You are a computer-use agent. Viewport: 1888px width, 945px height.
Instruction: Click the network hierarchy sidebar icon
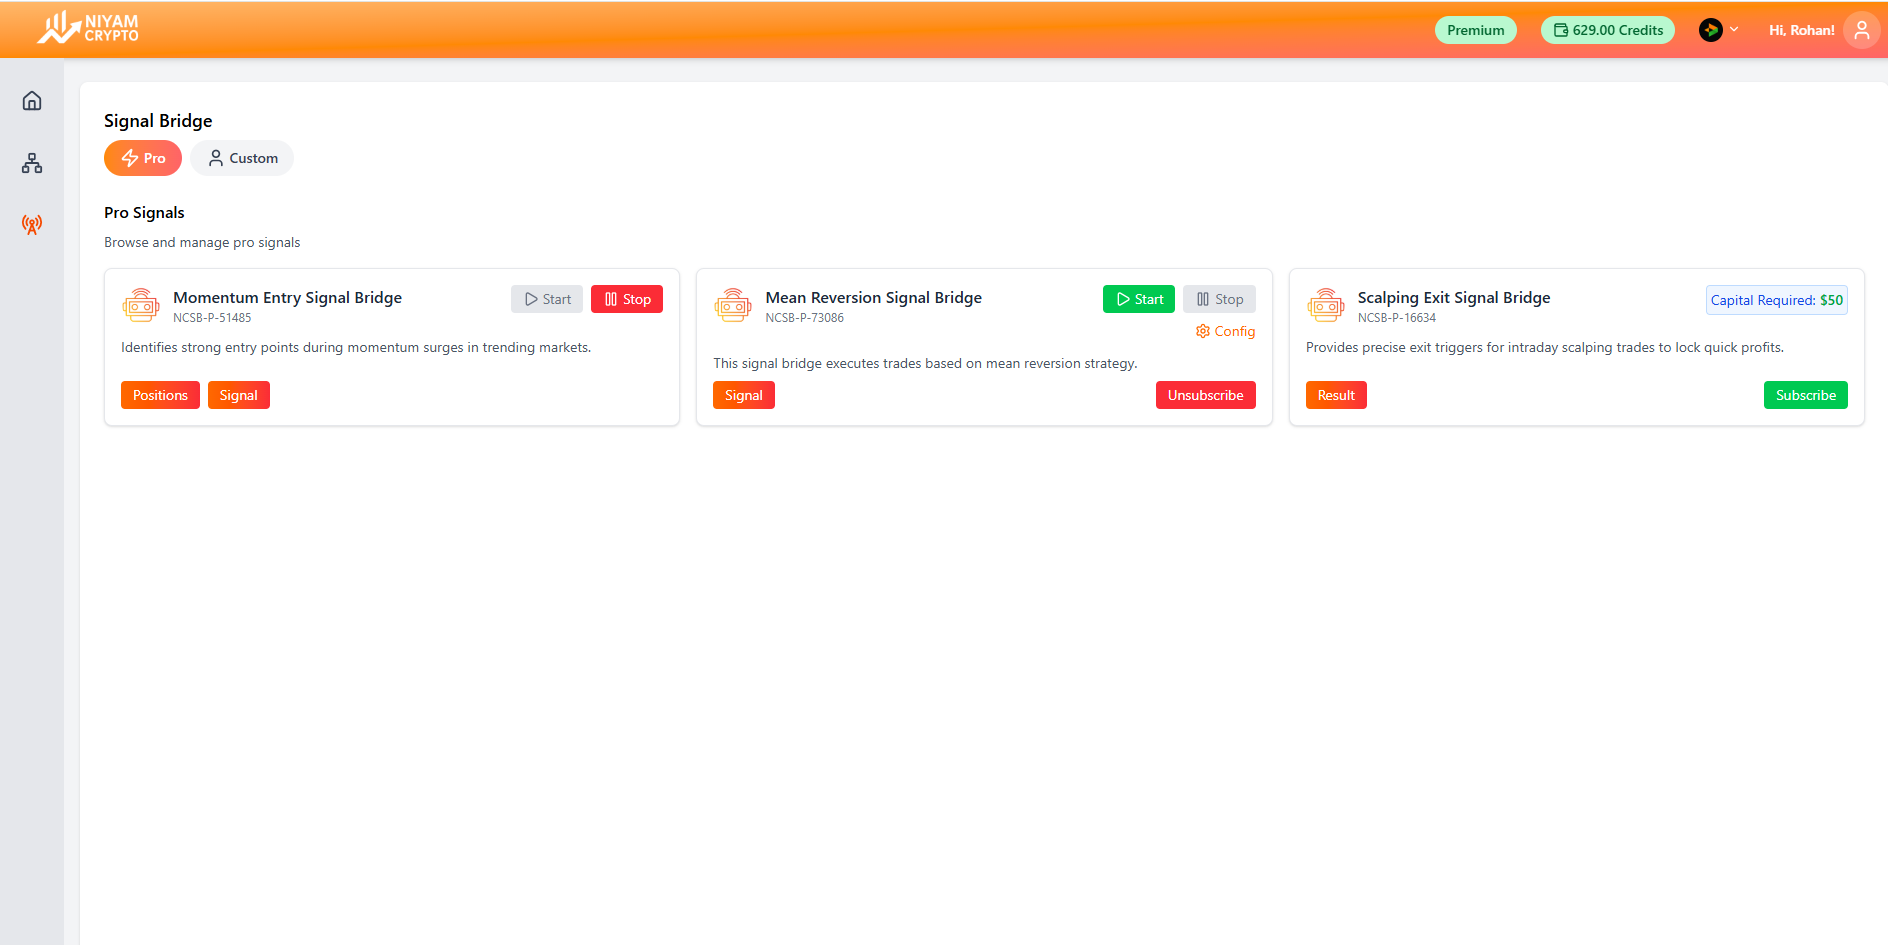click(x=32, y=163)
